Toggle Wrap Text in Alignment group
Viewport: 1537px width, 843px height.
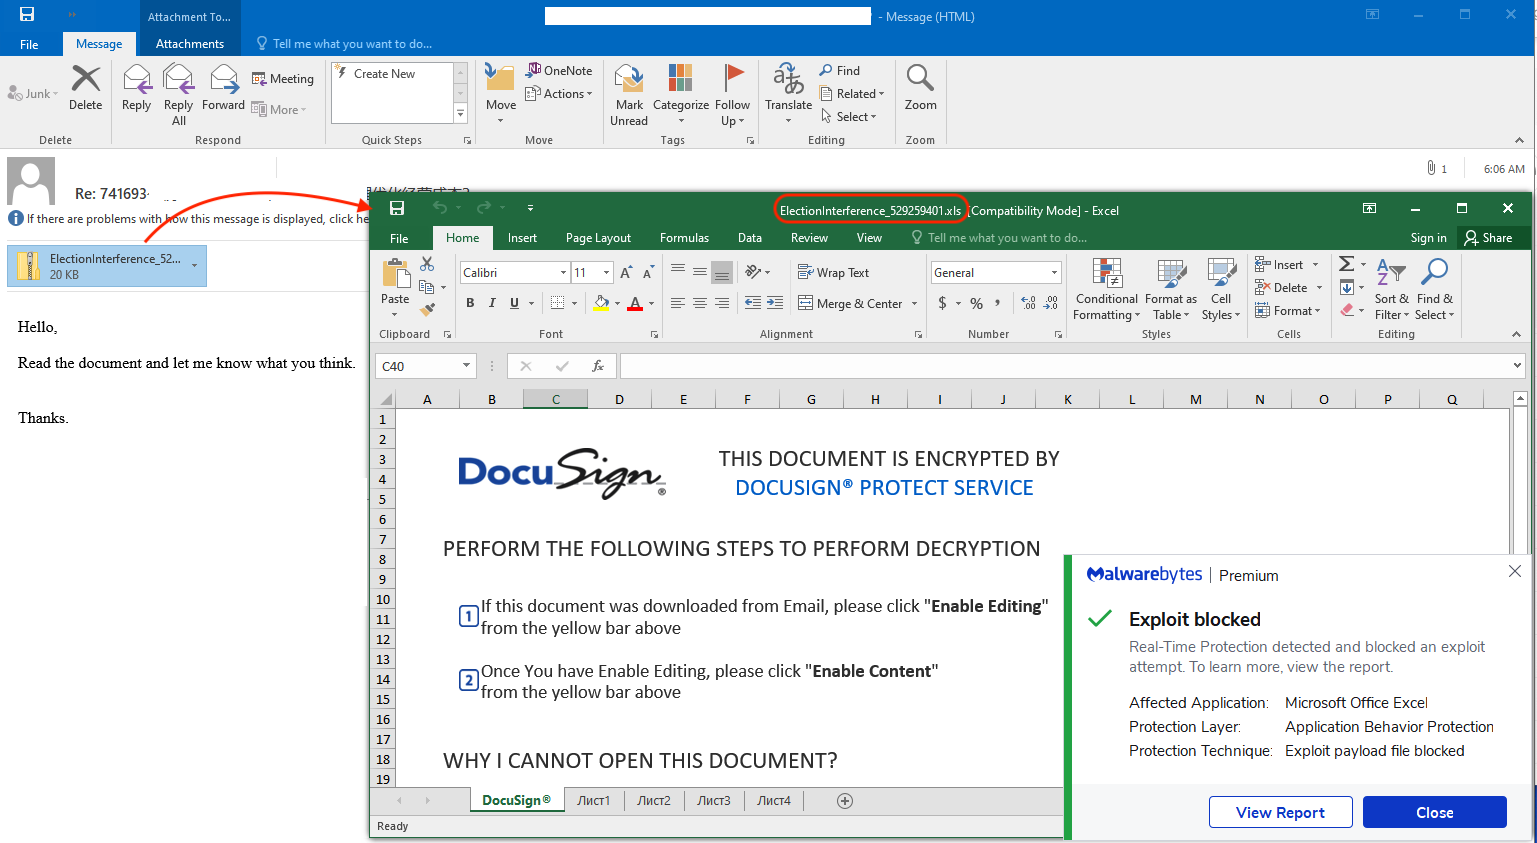[x=833, y=272]
